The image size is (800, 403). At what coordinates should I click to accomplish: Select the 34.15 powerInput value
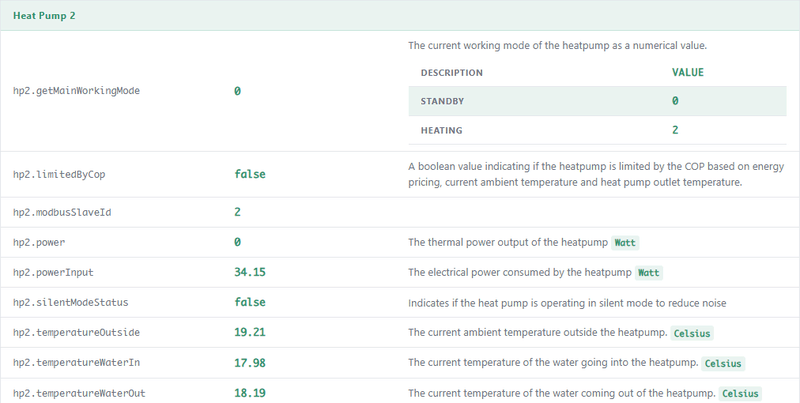click(x=250, y=272)
